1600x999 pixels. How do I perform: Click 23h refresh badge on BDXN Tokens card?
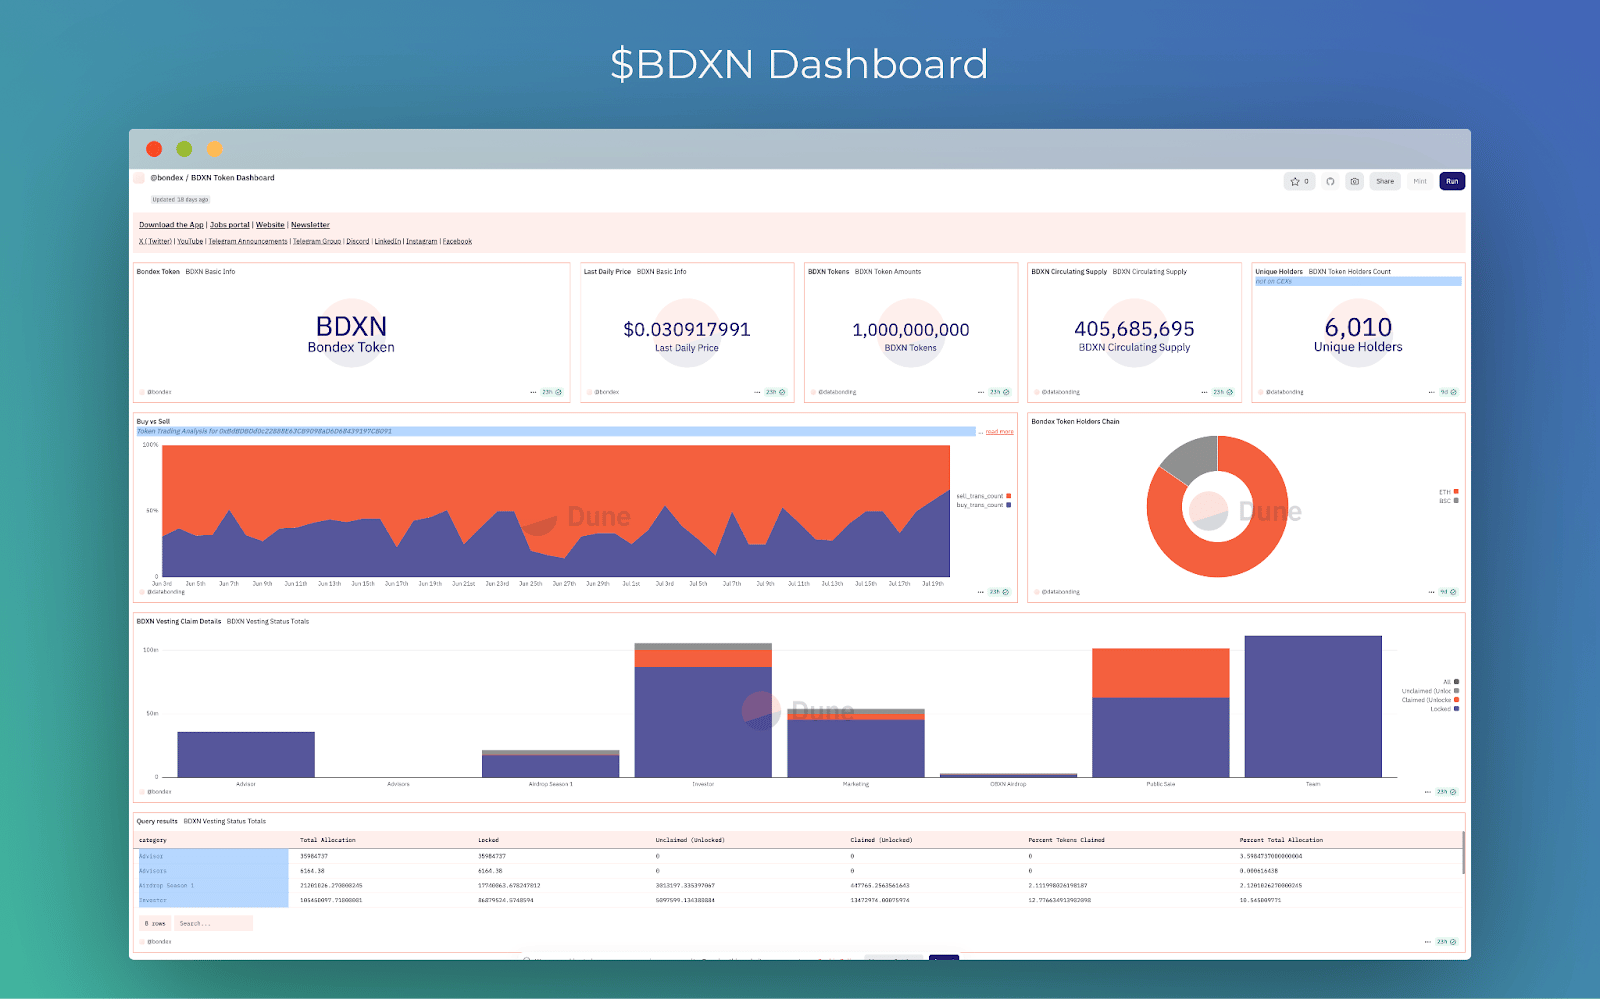(x=1000, y=392)
